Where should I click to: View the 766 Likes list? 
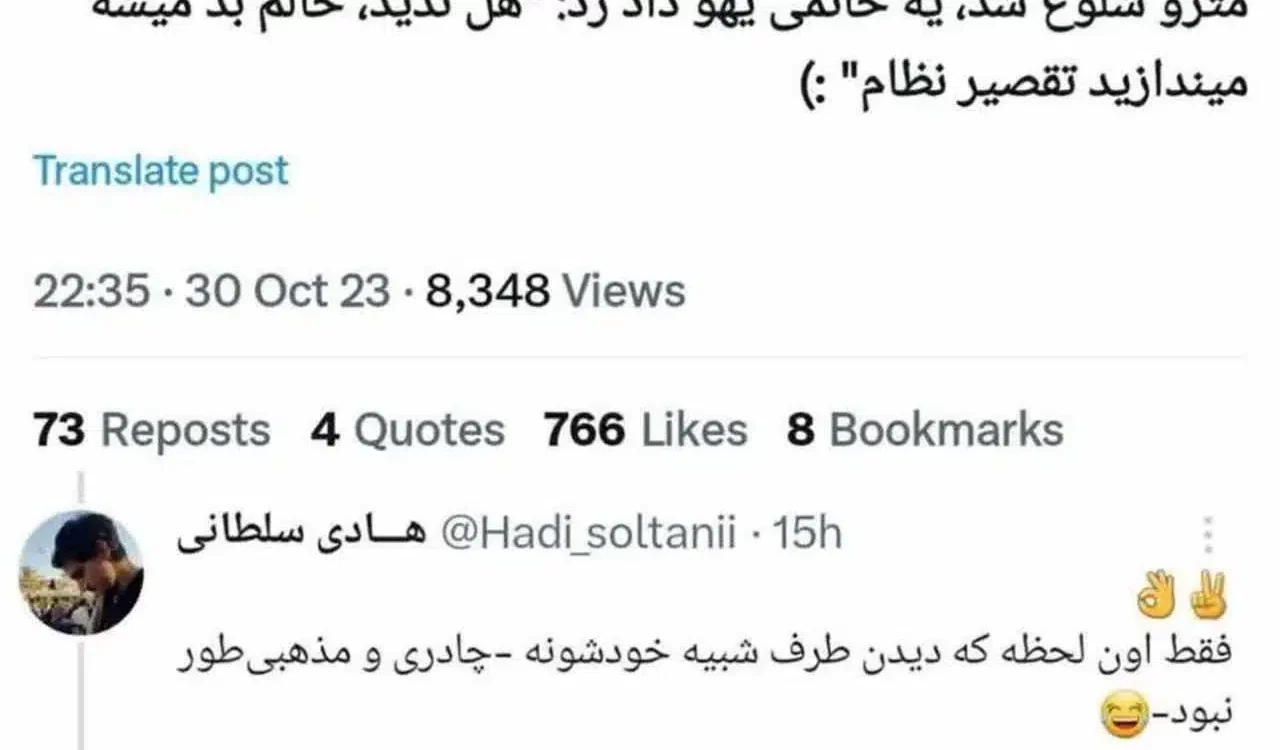coord(645,431)
